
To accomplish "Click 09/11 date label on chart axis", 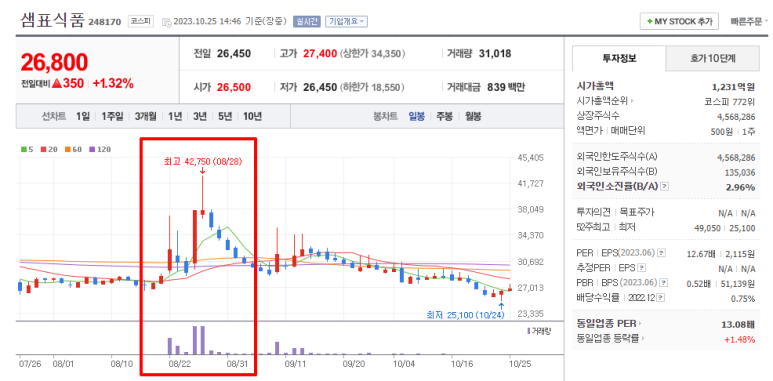I will (295, 364).
